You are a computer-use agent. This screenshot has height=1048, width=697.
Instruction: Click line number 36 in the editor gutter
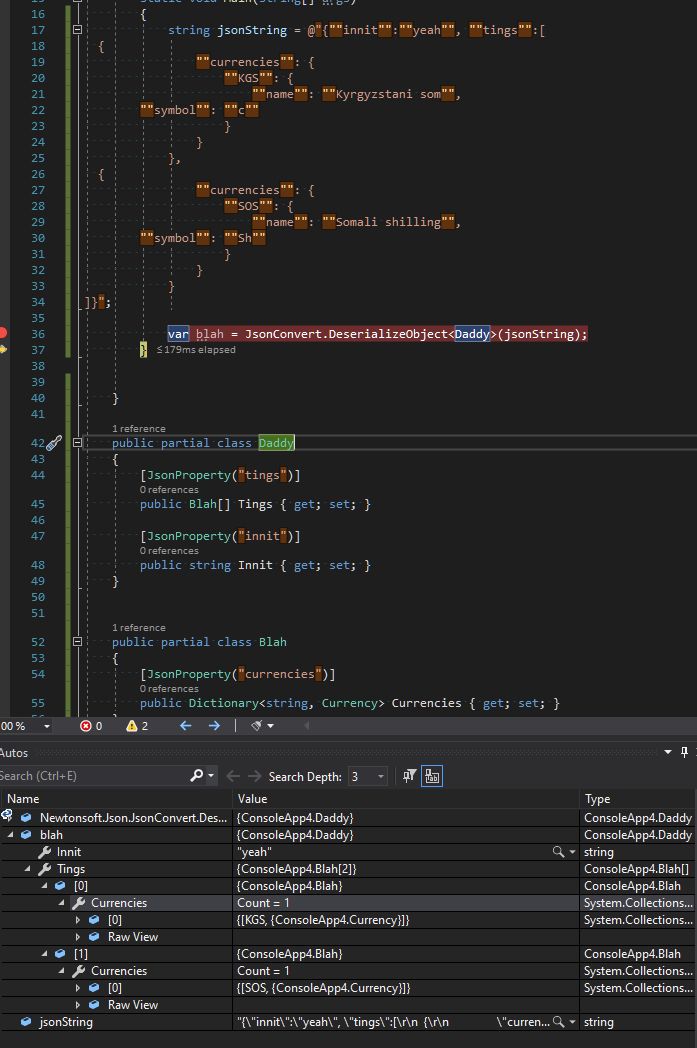38,334
